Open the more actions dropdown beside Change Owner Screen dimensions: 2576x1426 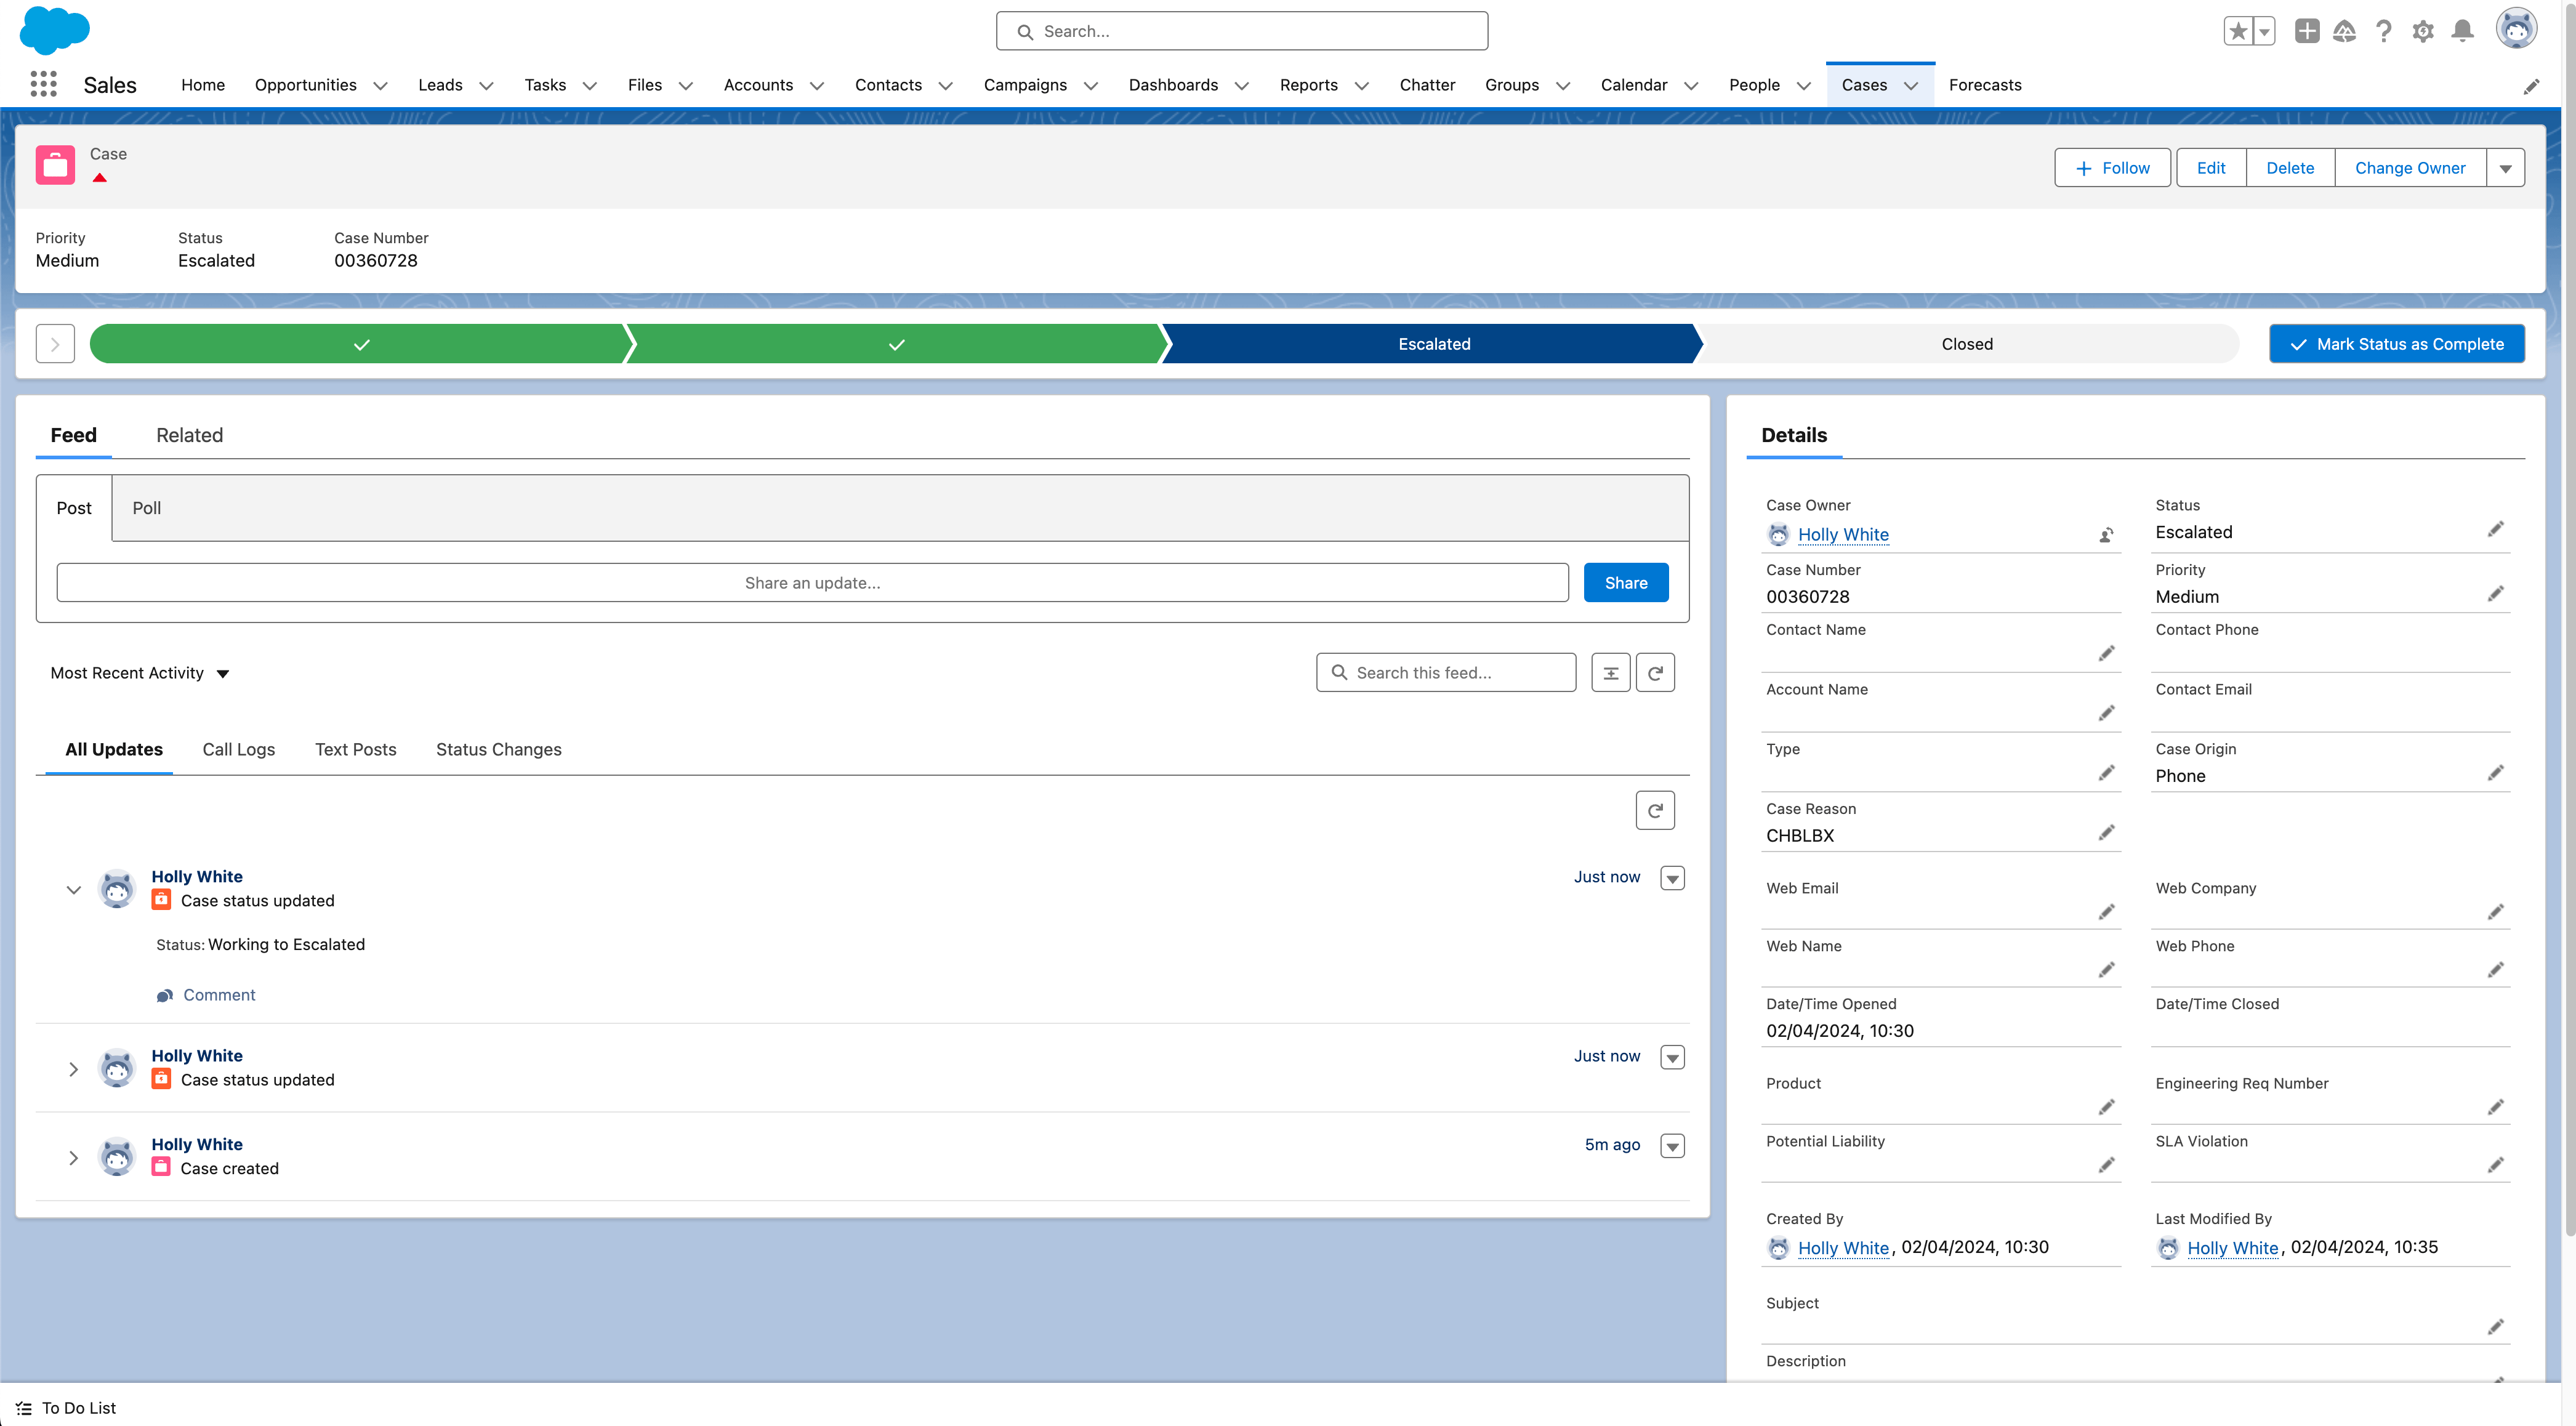click(2505, 168)
